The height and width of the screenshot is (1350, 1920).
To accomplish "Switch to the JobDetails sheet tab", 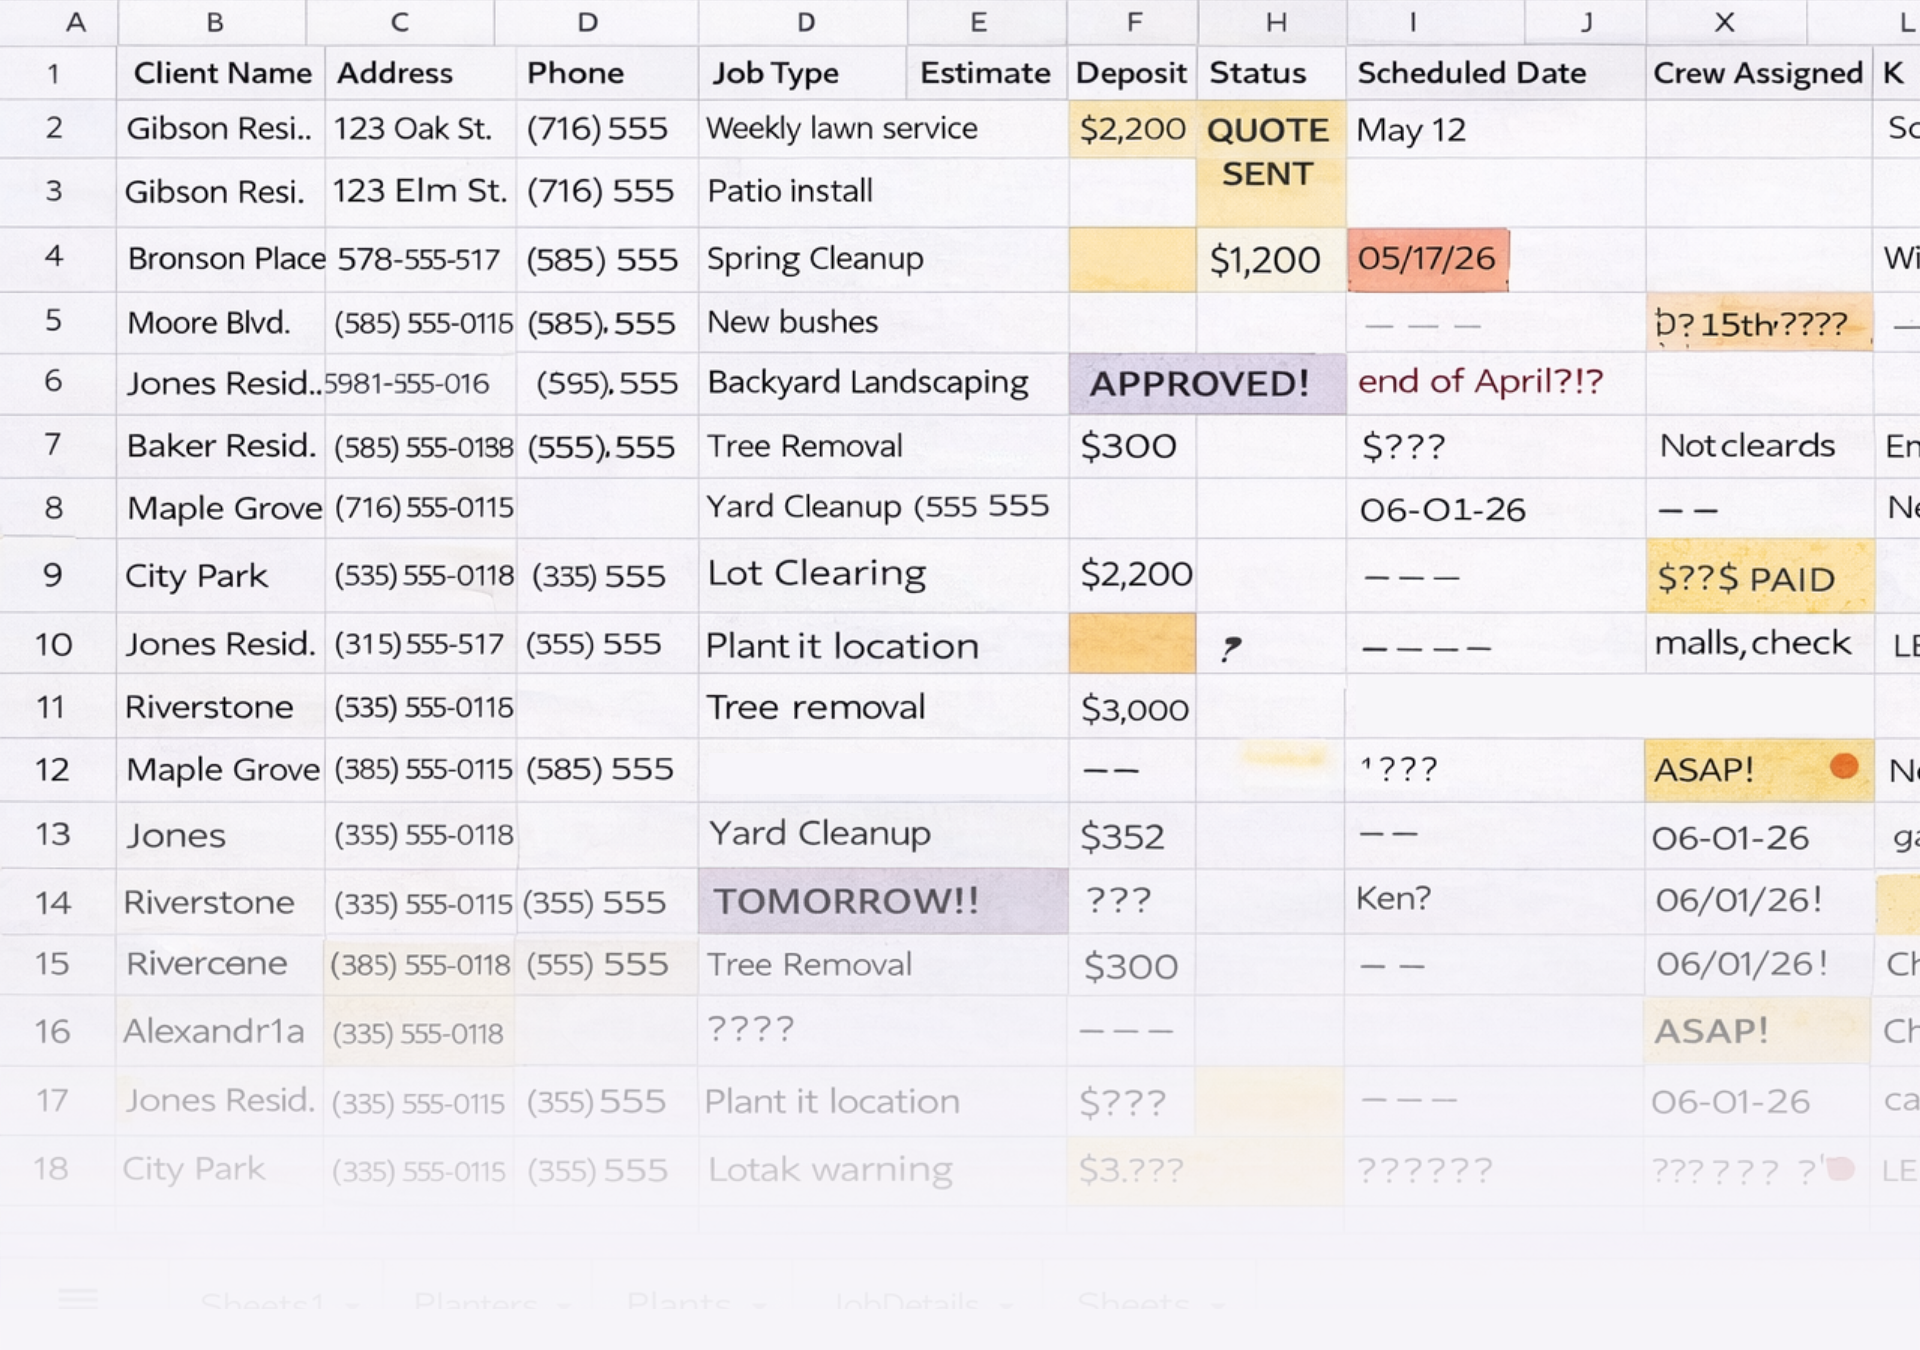I will 905,1303.
